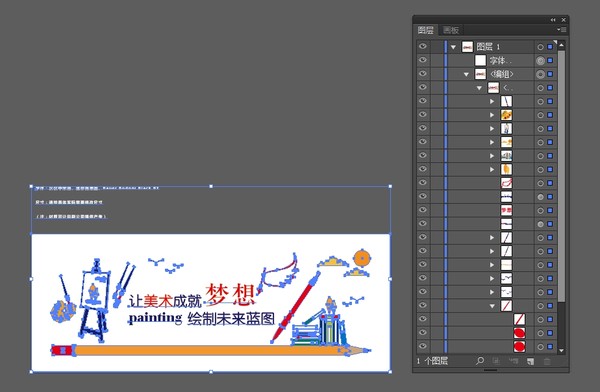
Task: Toggle eye of 梦想 thumbnail row
Action: pos(423,210)
